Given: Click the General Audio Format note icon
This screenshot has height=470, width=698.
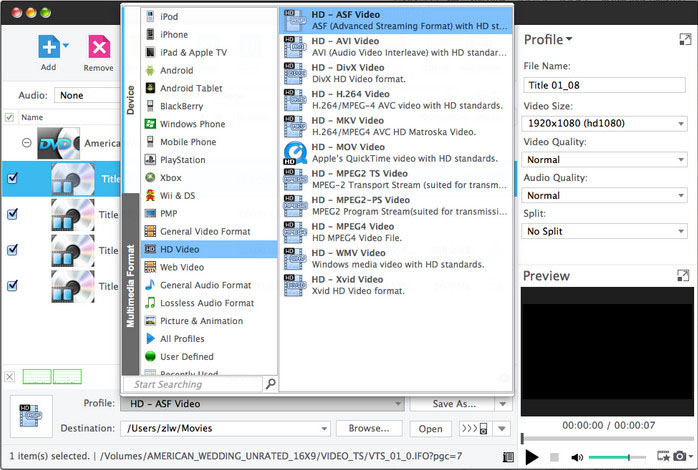Looking at the screenshot, I should 150,285.
